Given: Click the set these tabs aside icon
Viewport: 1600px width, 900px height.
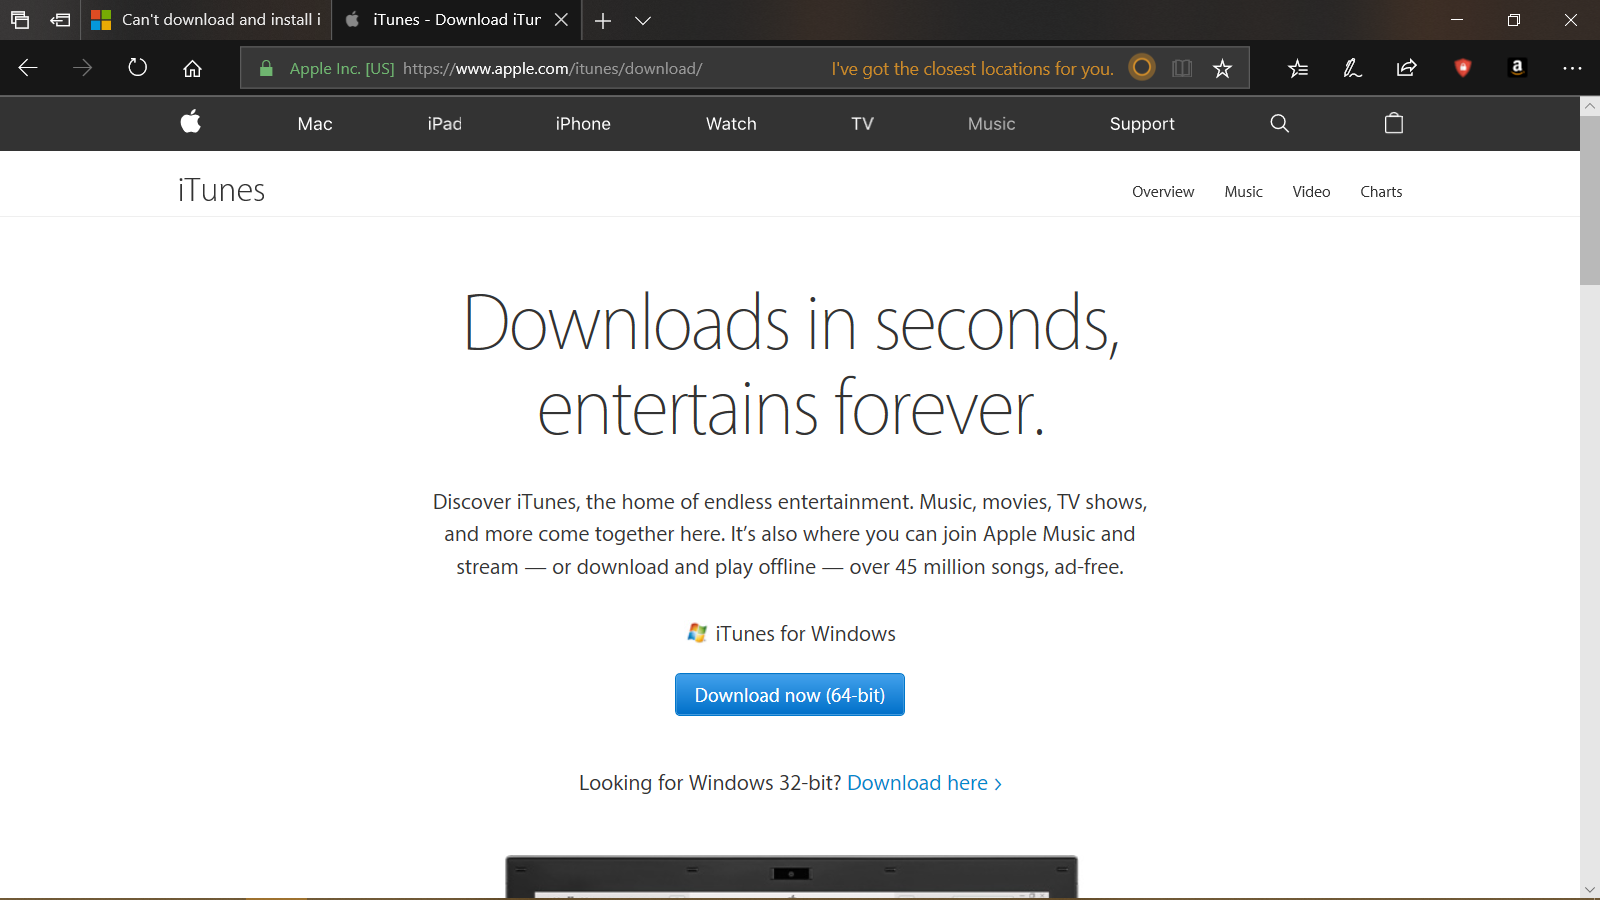Looking at the screenshot, I should click(60, 20).
